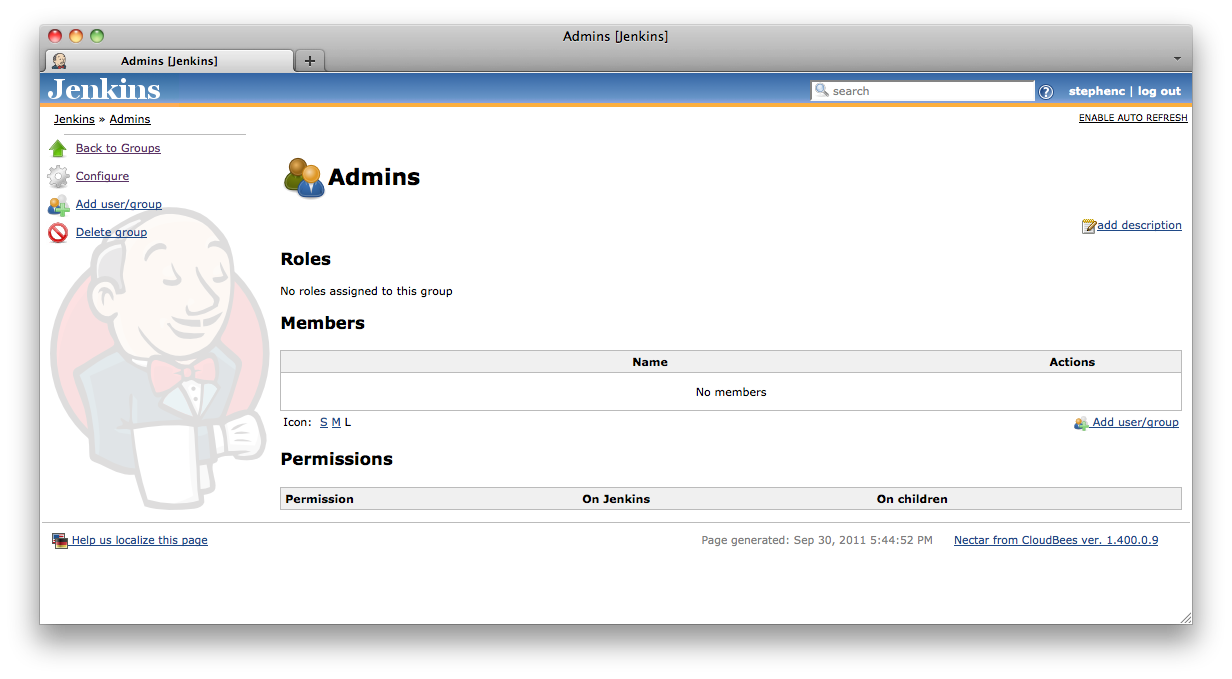Click the Name column header
This screenshot has height=679, width=1232.
point(650,362)
